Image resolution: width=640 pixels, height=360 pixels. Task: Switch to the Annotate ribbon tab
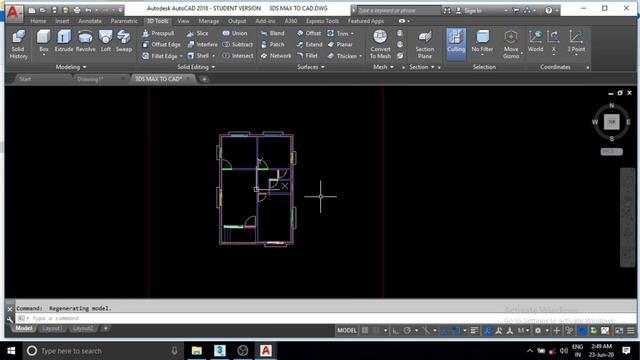pyautogui.click(x=89, y=21)
